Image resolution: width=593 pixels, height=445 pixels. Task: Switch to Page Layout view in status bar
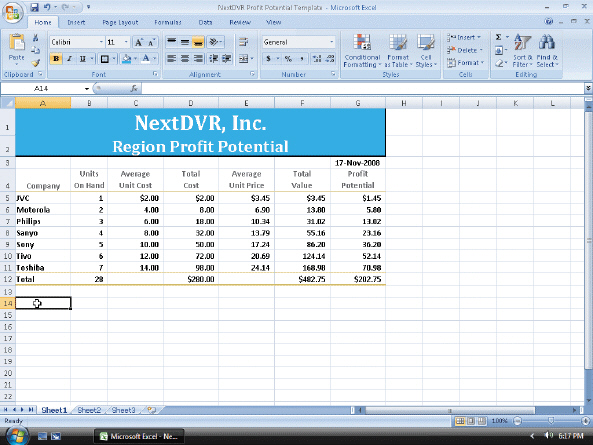point(470,421)
